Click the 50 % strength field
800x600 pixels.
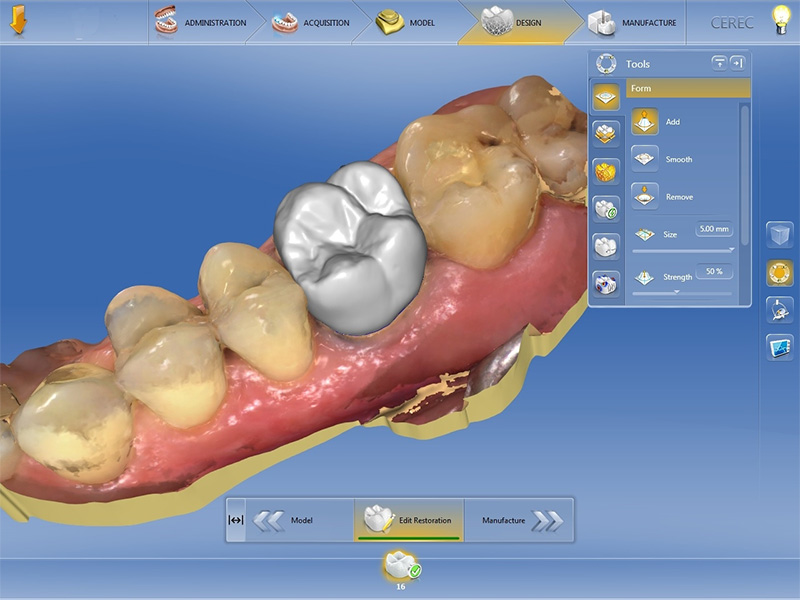tap(714, 271)
